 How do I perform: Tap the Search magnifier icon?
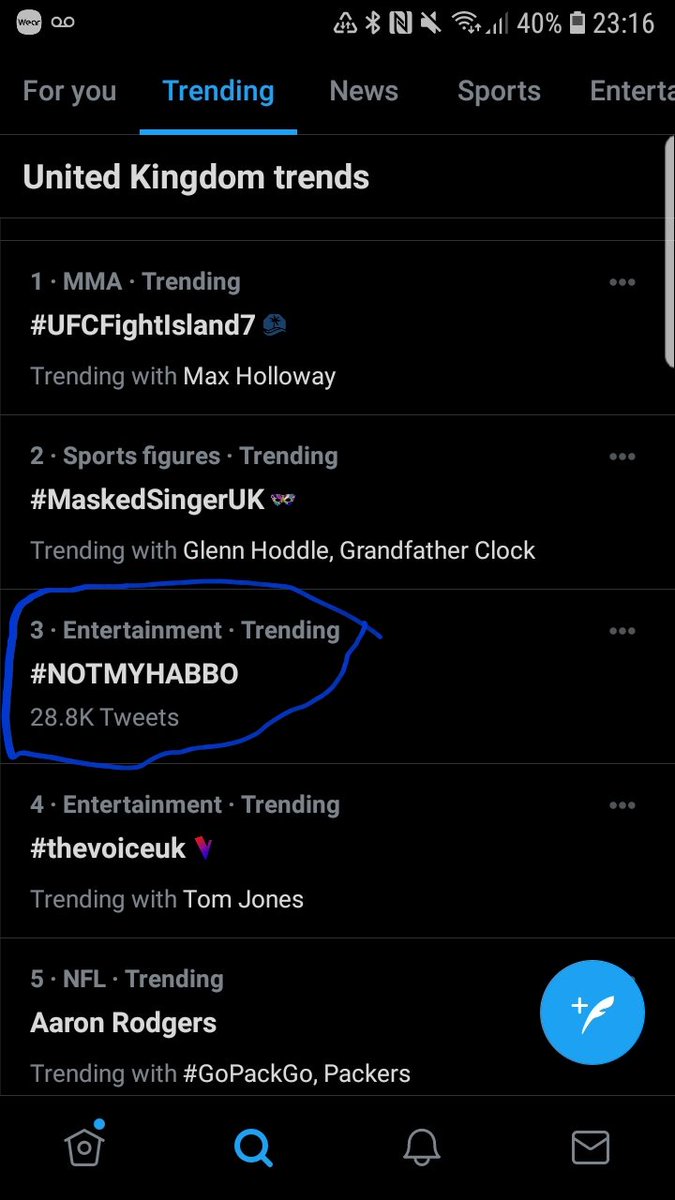pos(253,1148)
